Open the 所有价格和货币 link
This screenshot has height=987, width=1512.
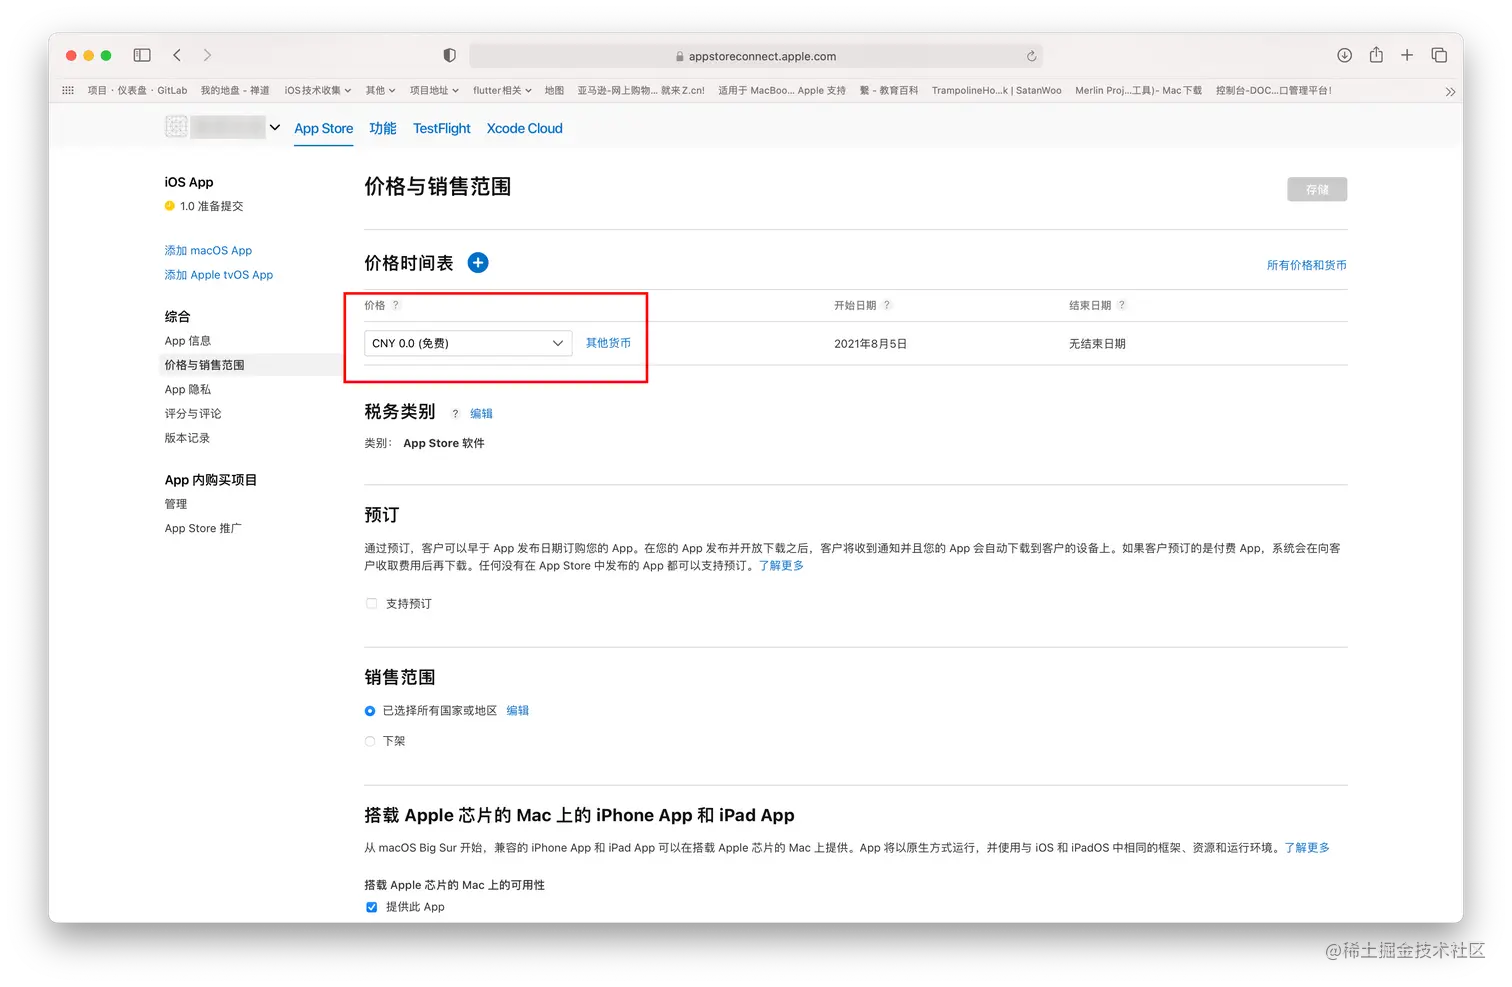(x=1307, y=265)
